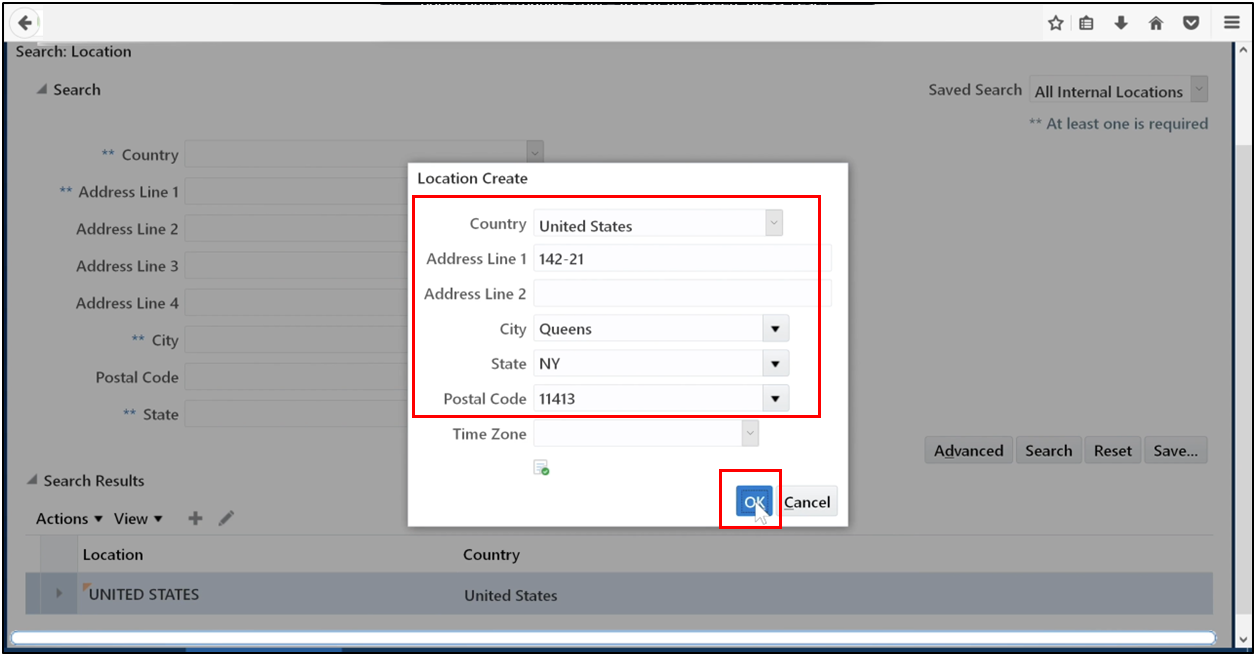Open the browser hamburger menu
This screenshot has height=656, width=1256.
[1231, 22]
